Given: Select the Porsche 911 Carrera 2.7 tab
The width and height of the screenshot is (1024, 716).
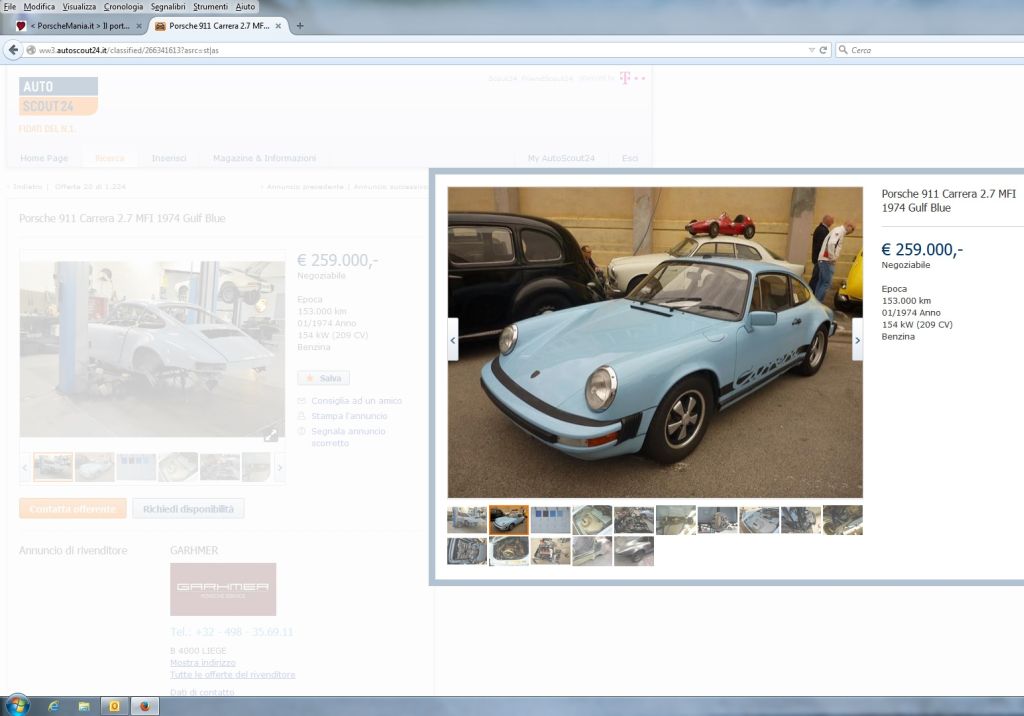Looking at the screenshot, I should 219,26.
